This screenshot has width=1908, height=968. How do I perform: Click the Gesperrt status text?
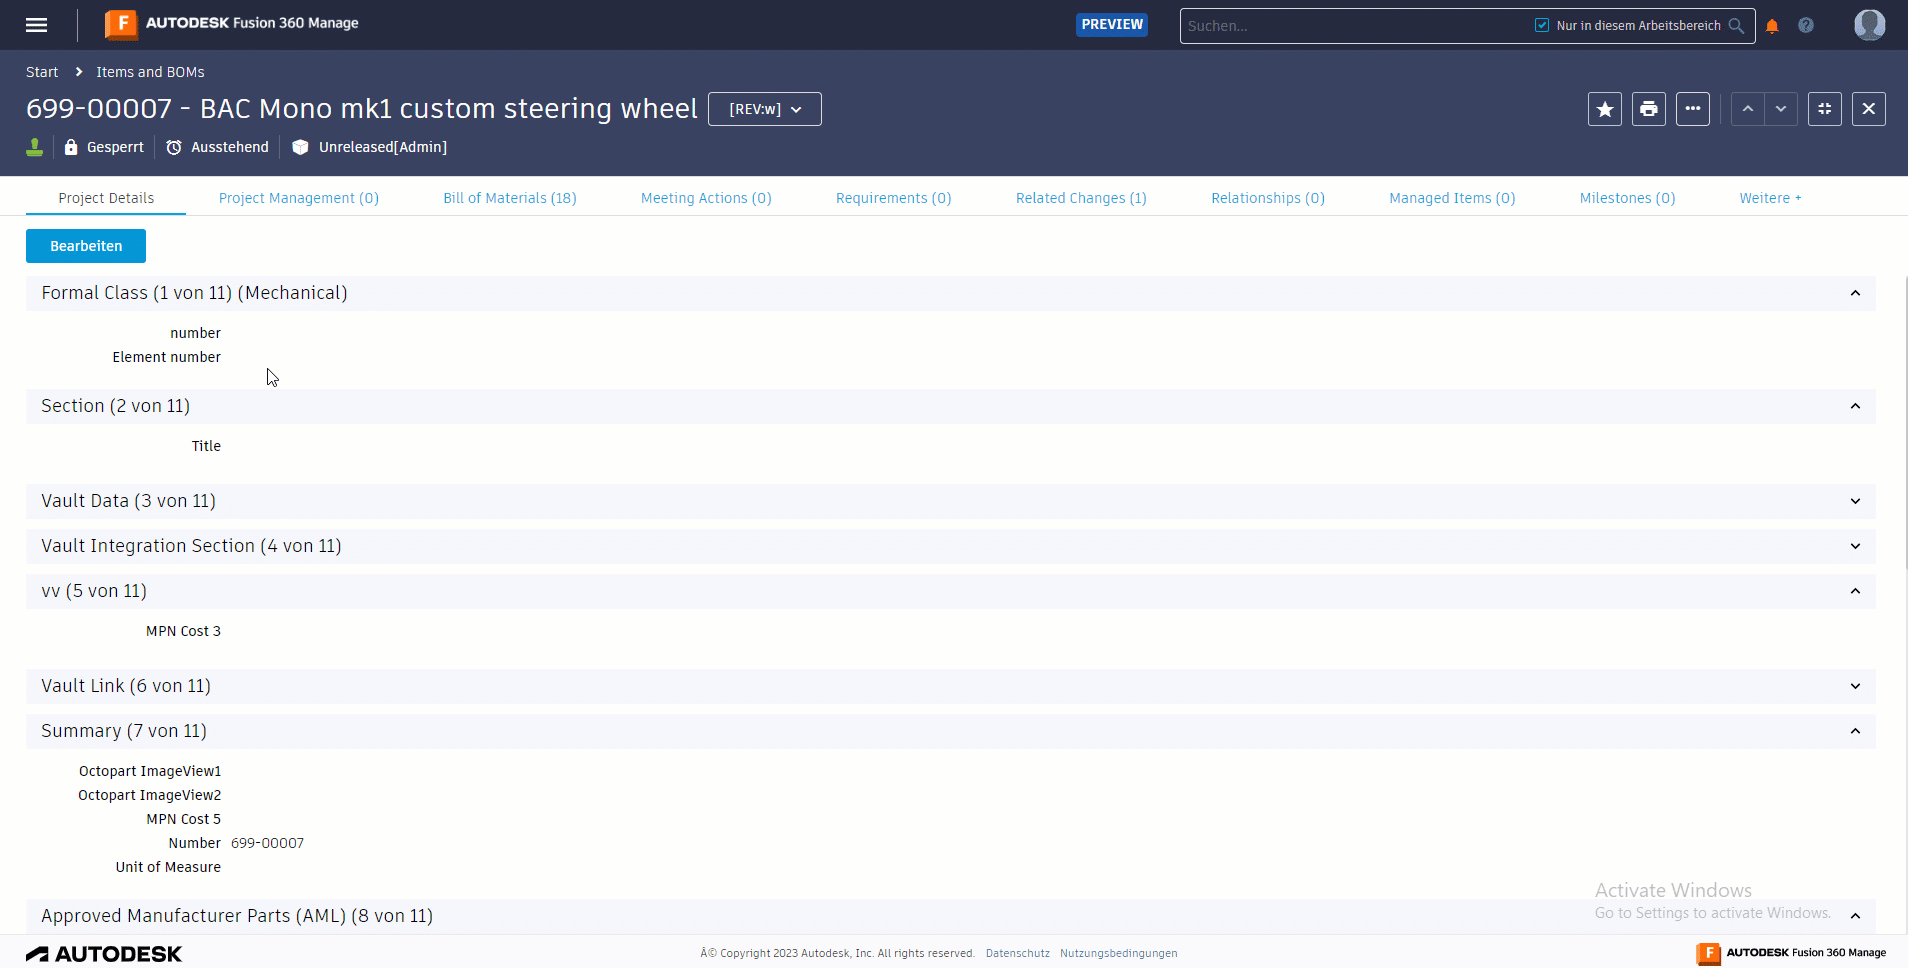click(115, 147)
